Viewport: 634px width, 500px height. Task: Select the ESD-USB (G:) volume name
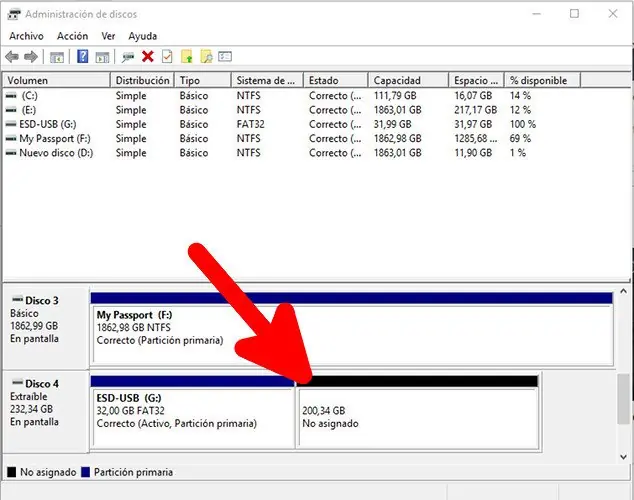(48, 124)
